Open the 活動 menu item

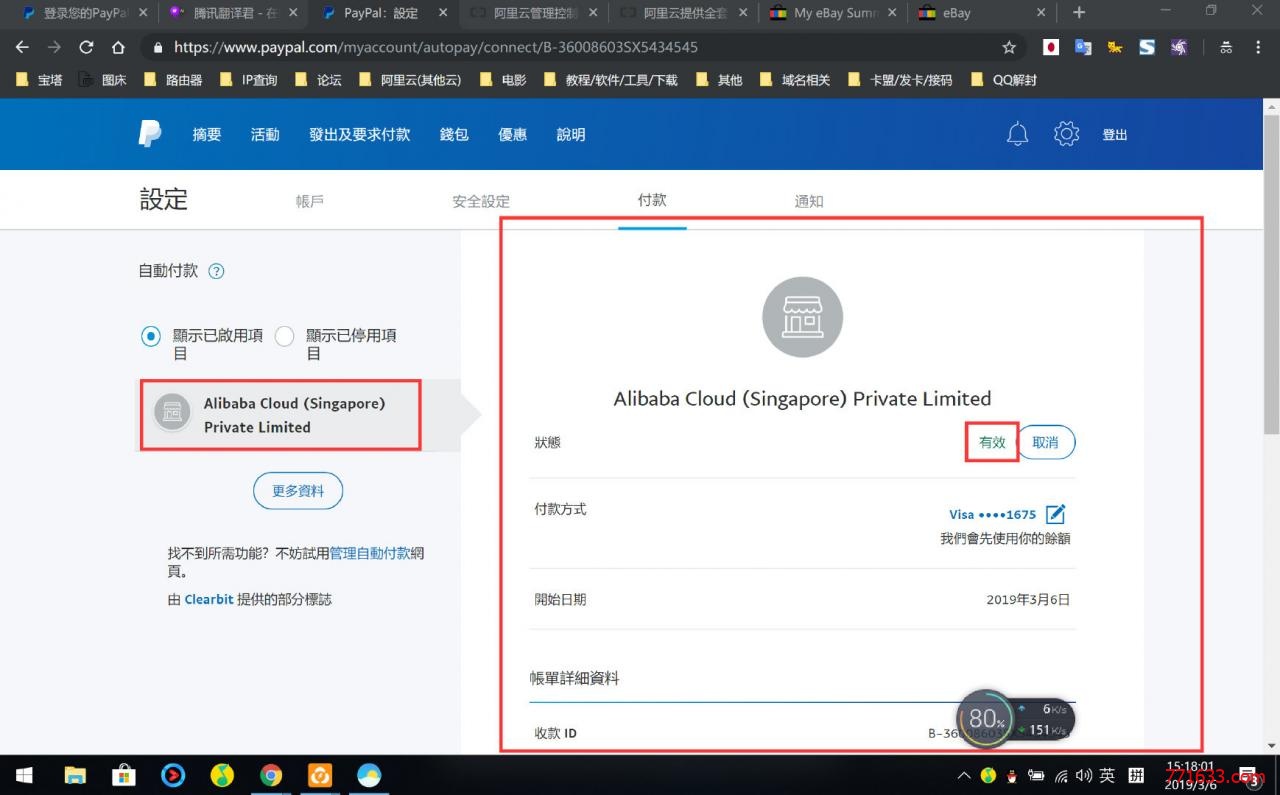(x=265, y=134)
